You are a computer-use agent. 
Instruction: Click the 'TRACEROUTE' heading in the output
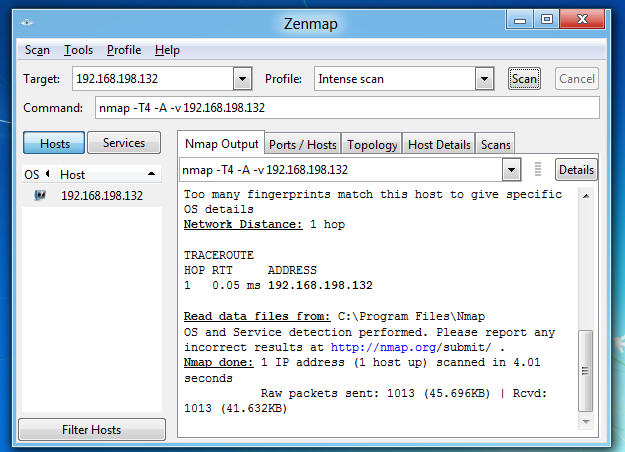pos(219,255)
